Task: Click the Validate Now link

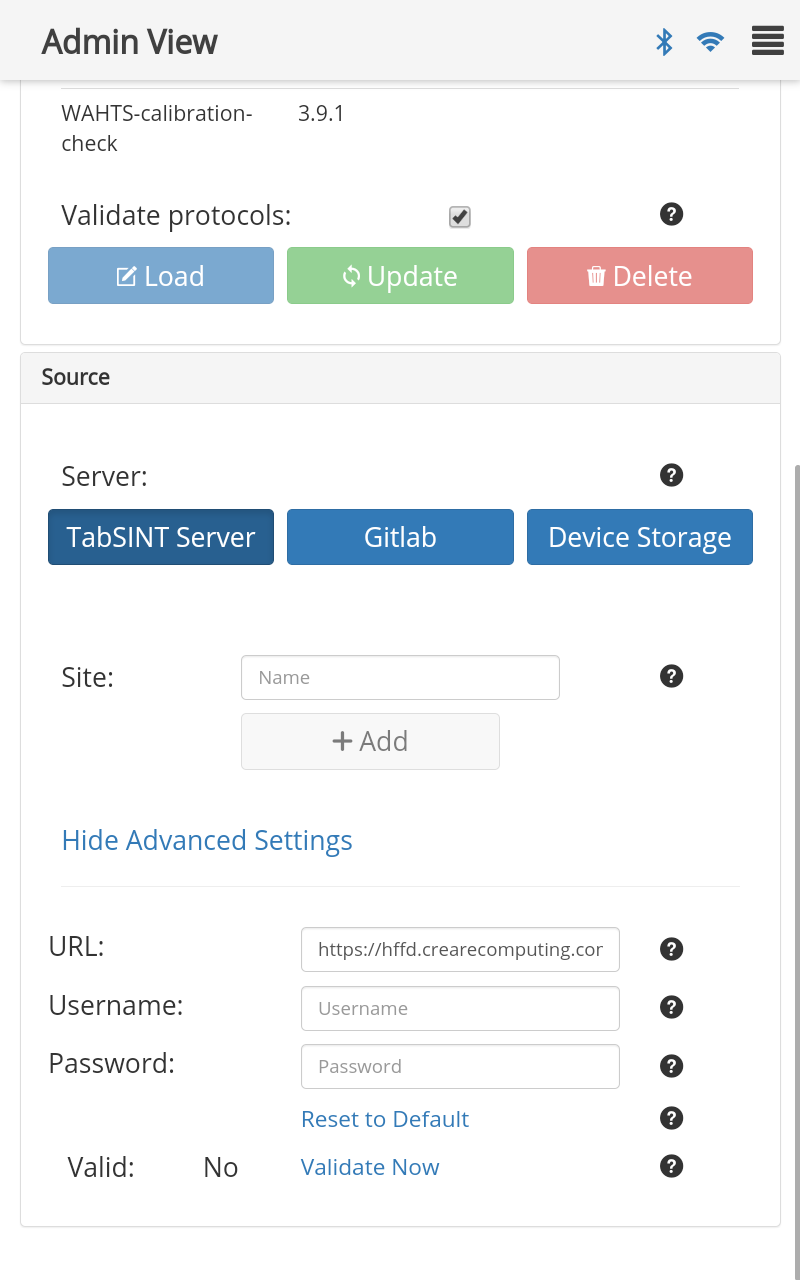Action: click(370, 1167)
